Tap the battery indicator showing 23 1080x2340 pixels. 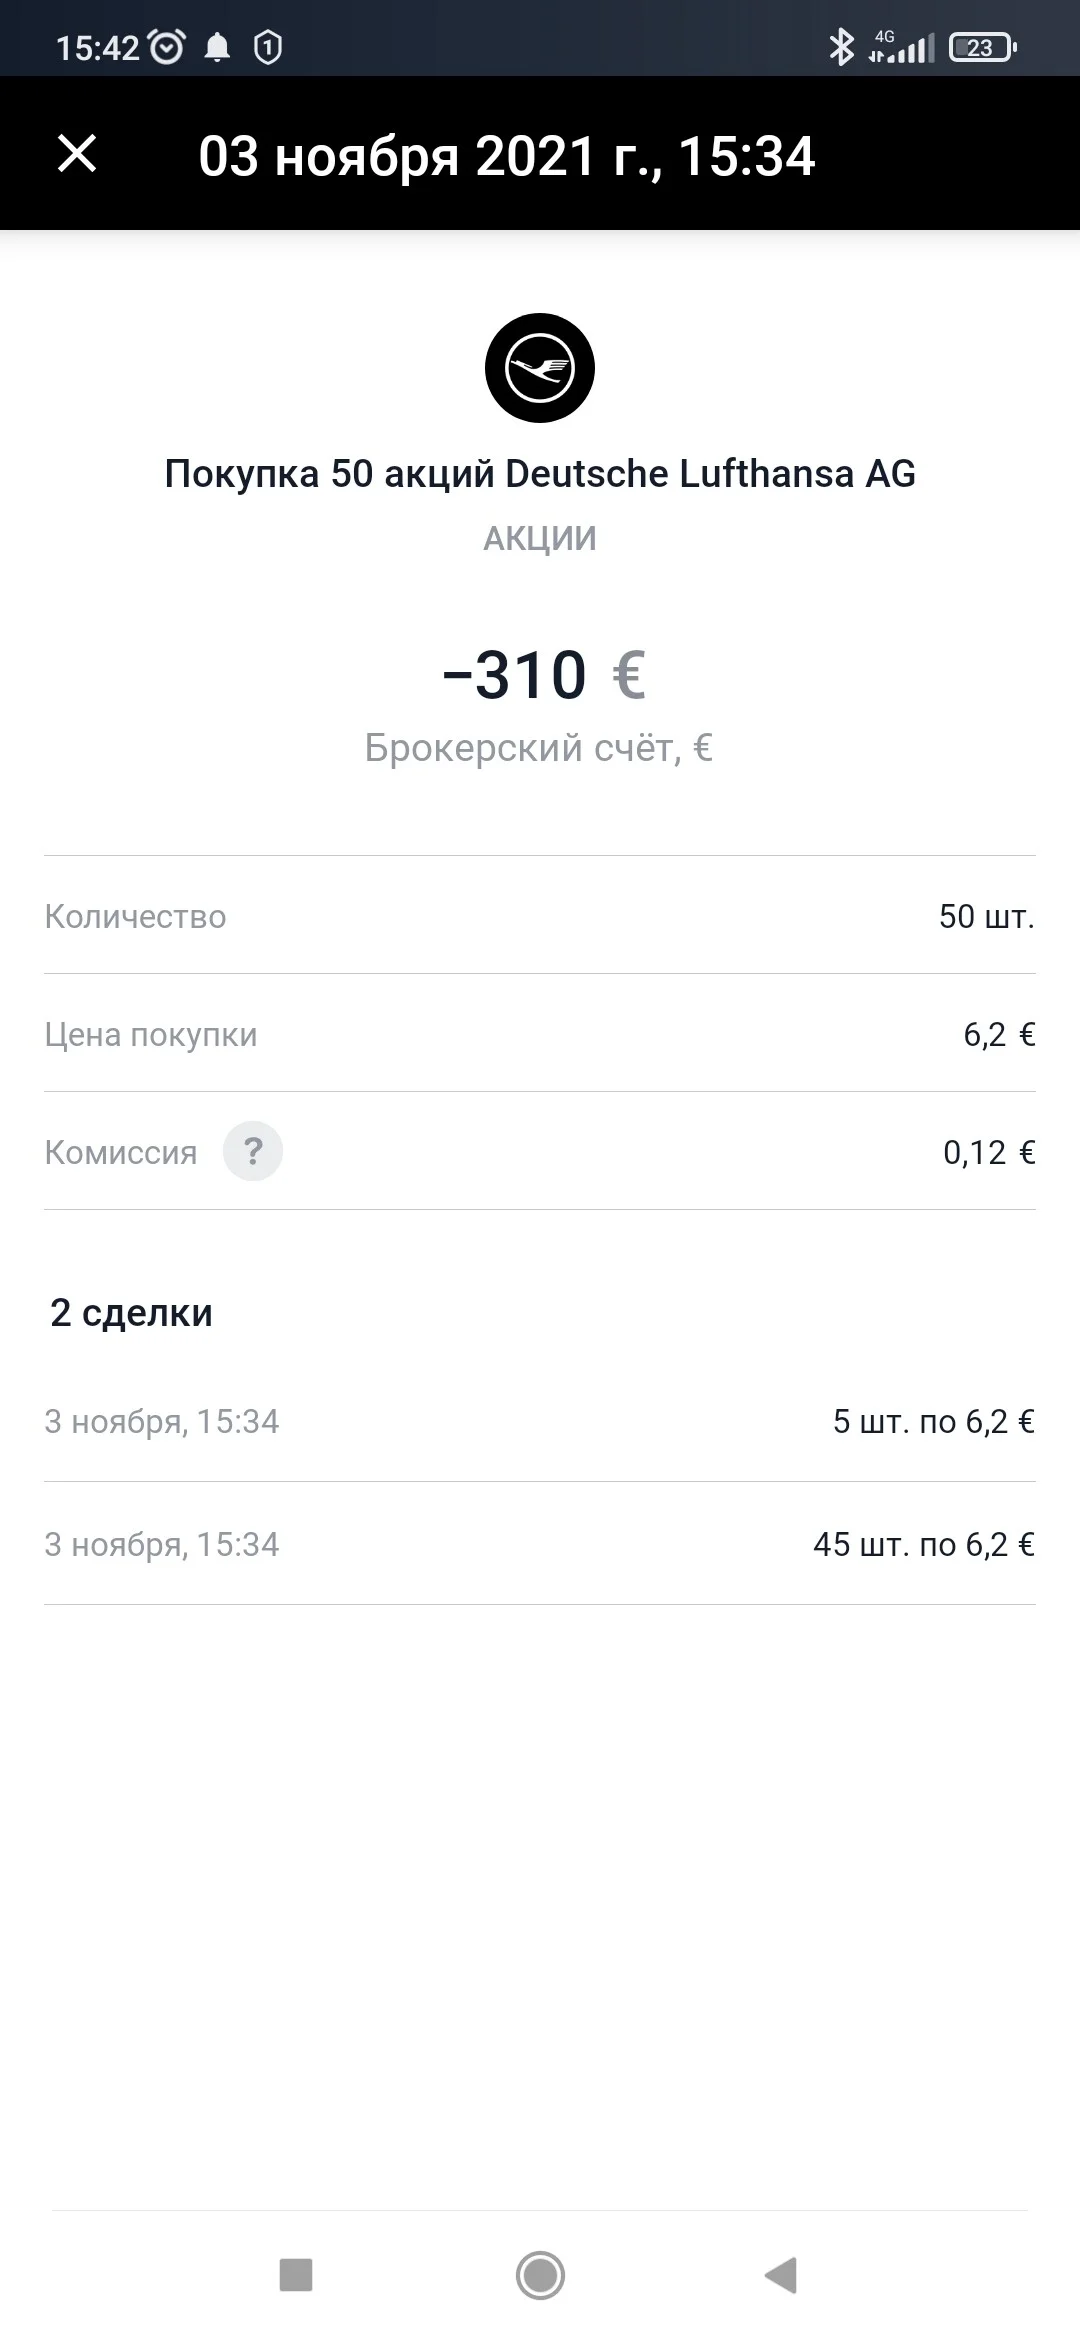[x=983, y=47]
